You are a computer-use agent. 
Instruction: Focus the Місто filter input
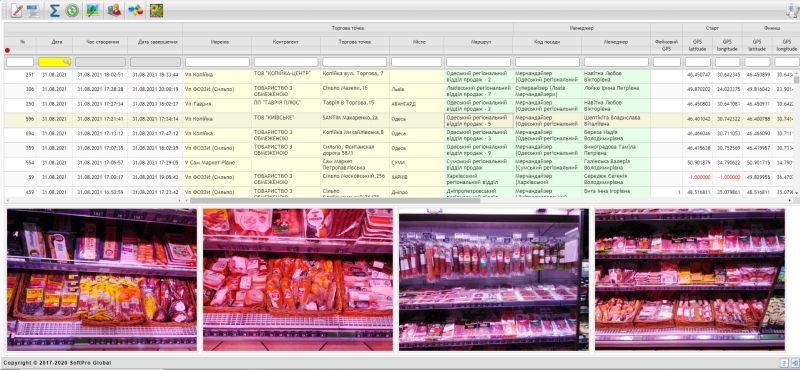click(416, 62)
